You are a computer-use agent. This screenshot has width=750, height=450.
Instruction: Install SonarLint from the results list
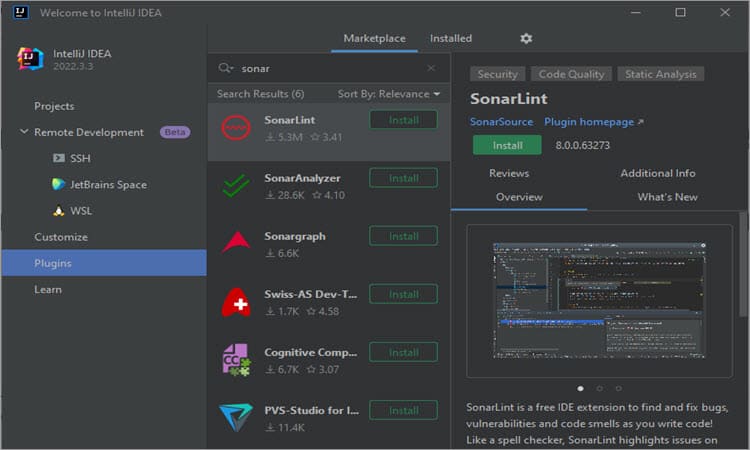click(x=403, y=120)
